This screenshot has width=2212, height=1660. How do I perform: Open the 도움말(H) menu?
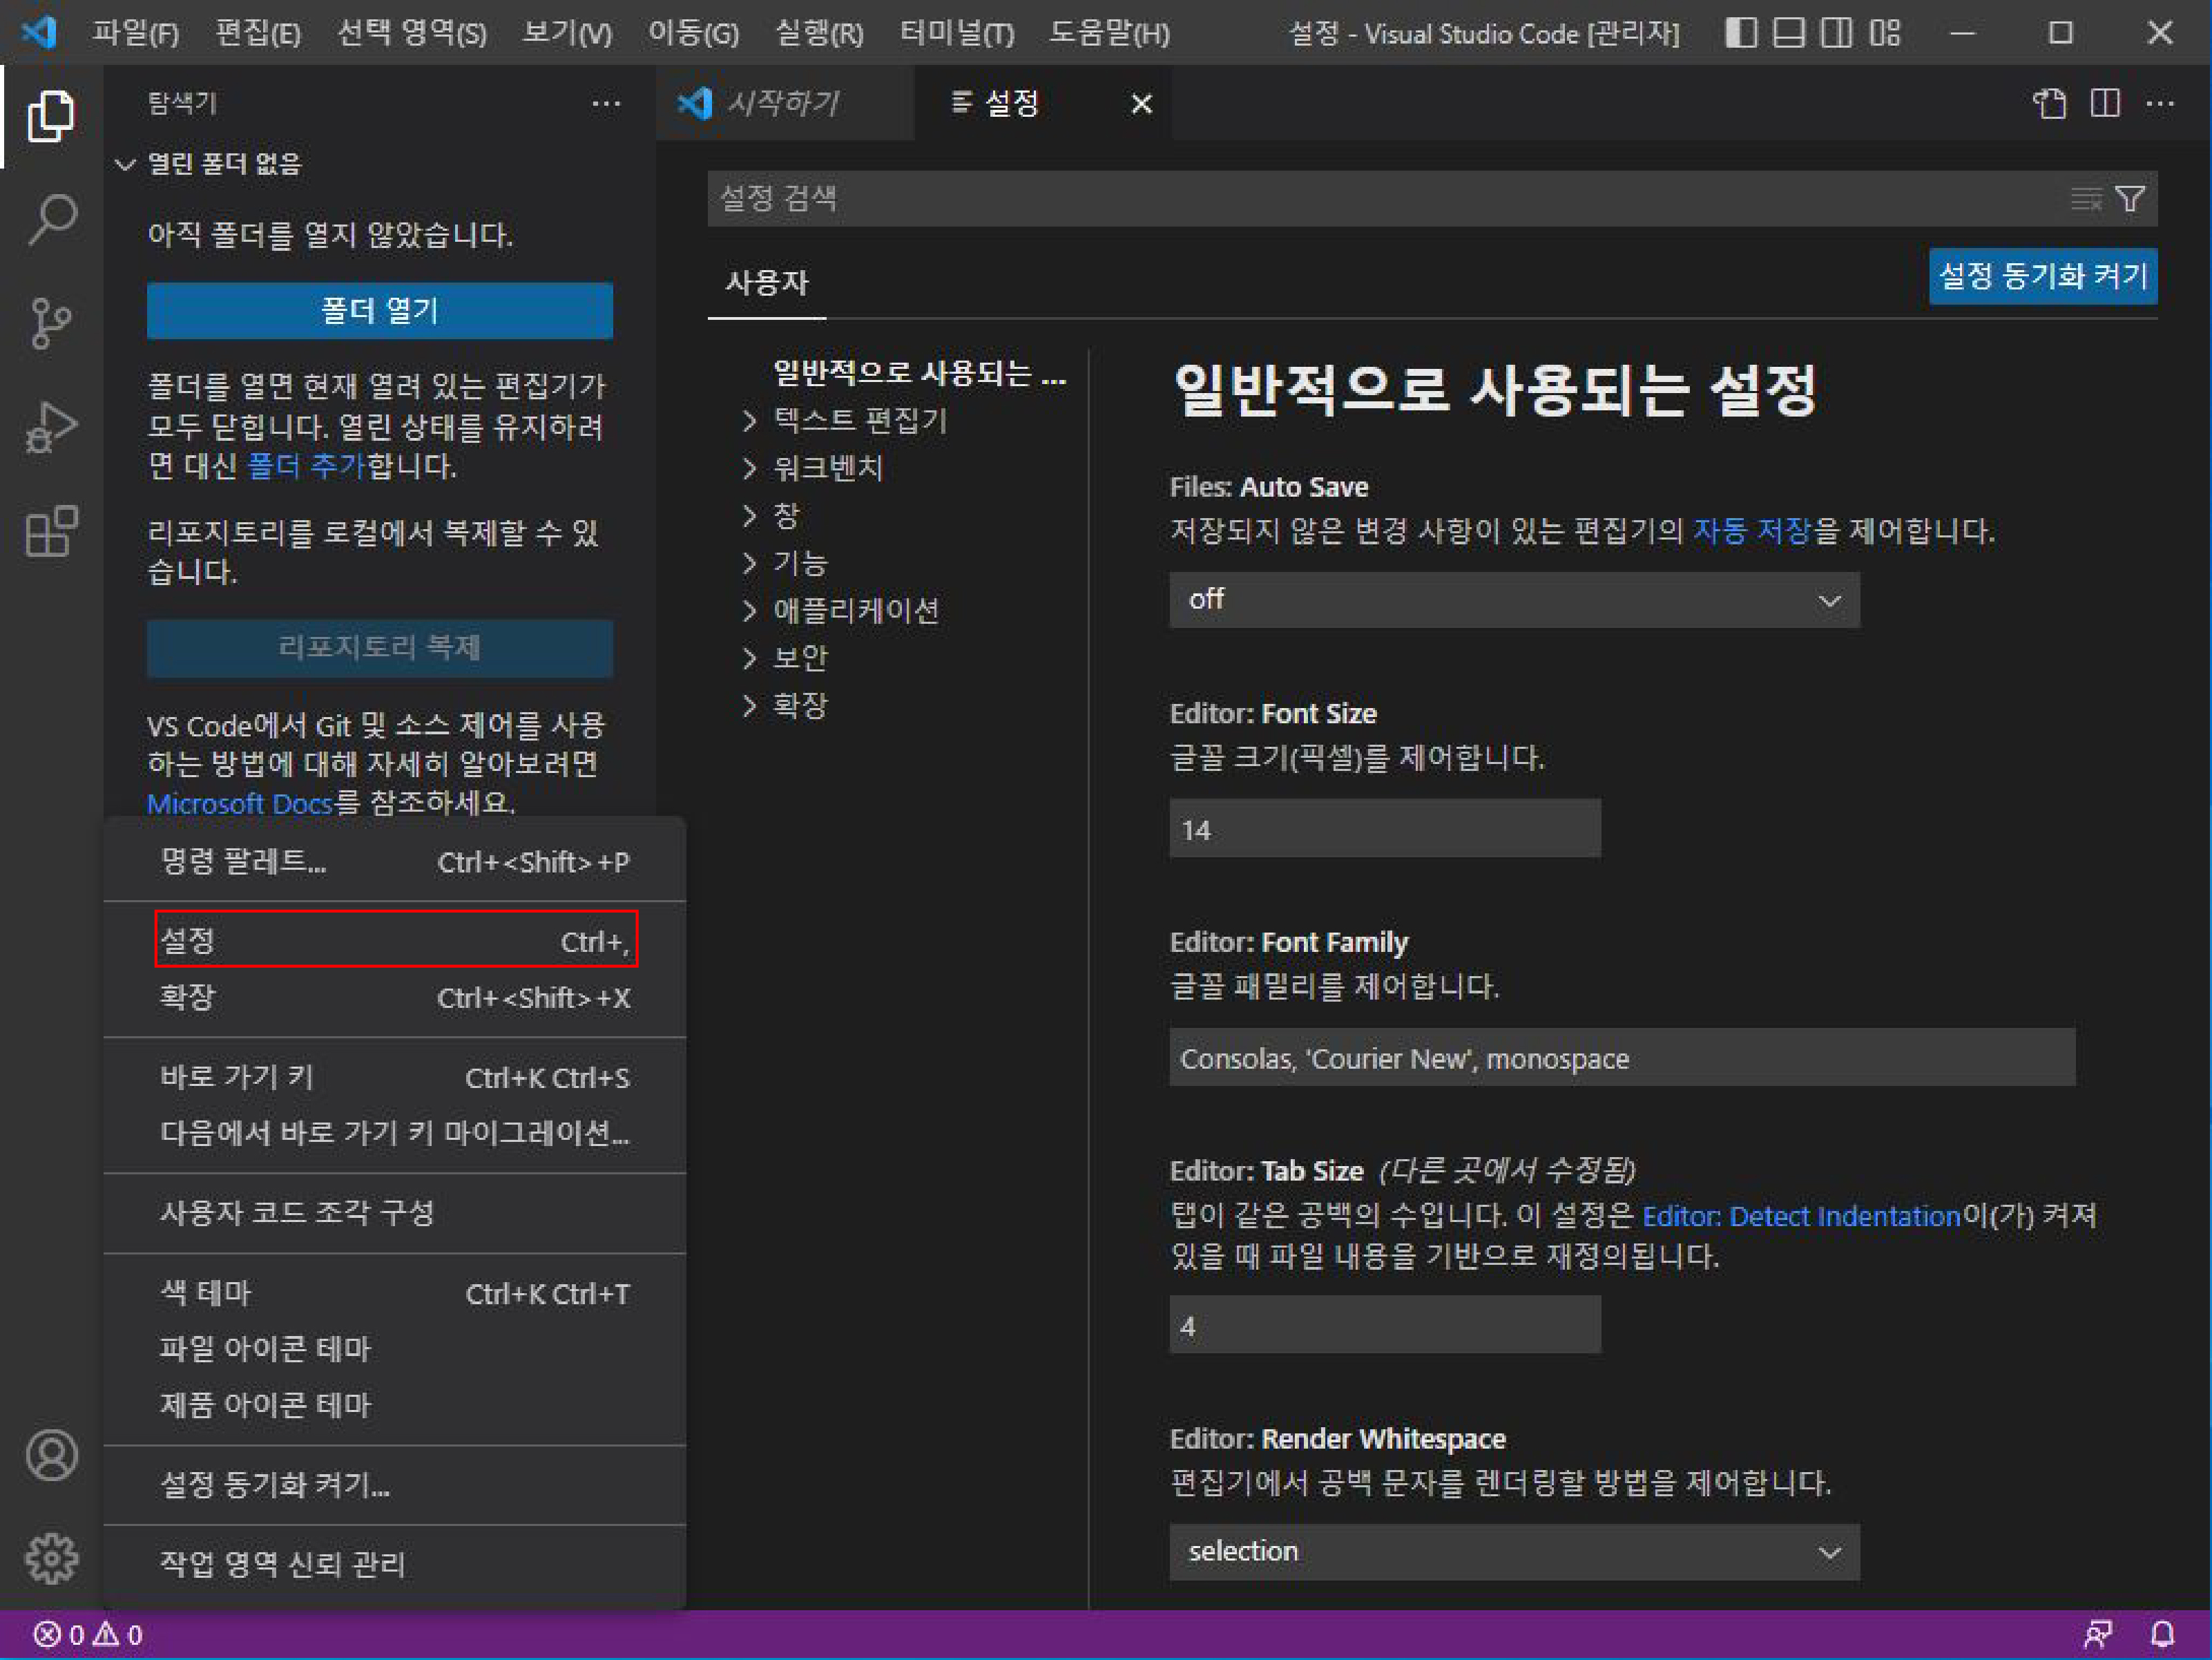pyautogui.click(x=1109, y=33)
